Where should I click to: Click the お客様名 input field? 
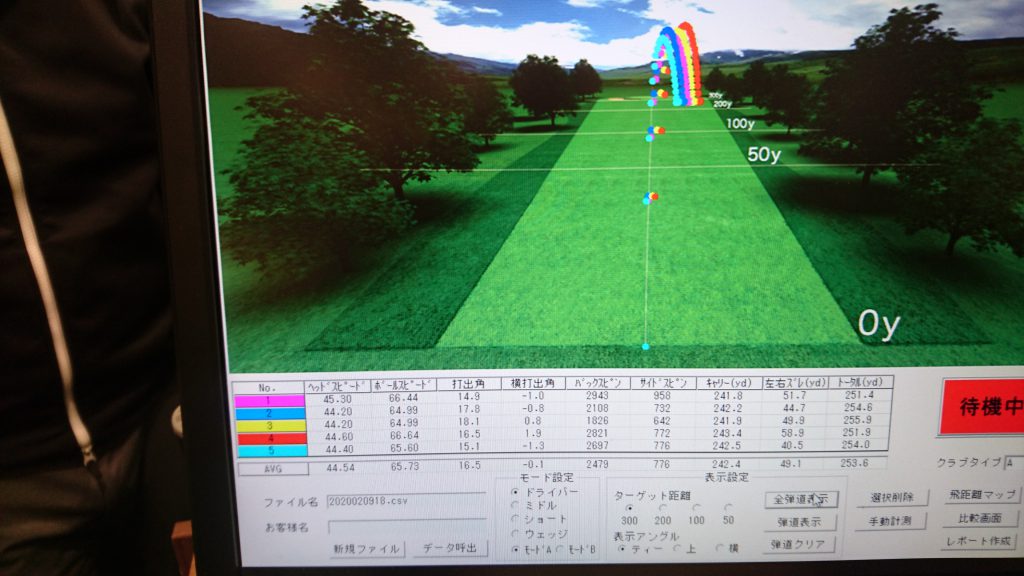(x=408, y=526)
